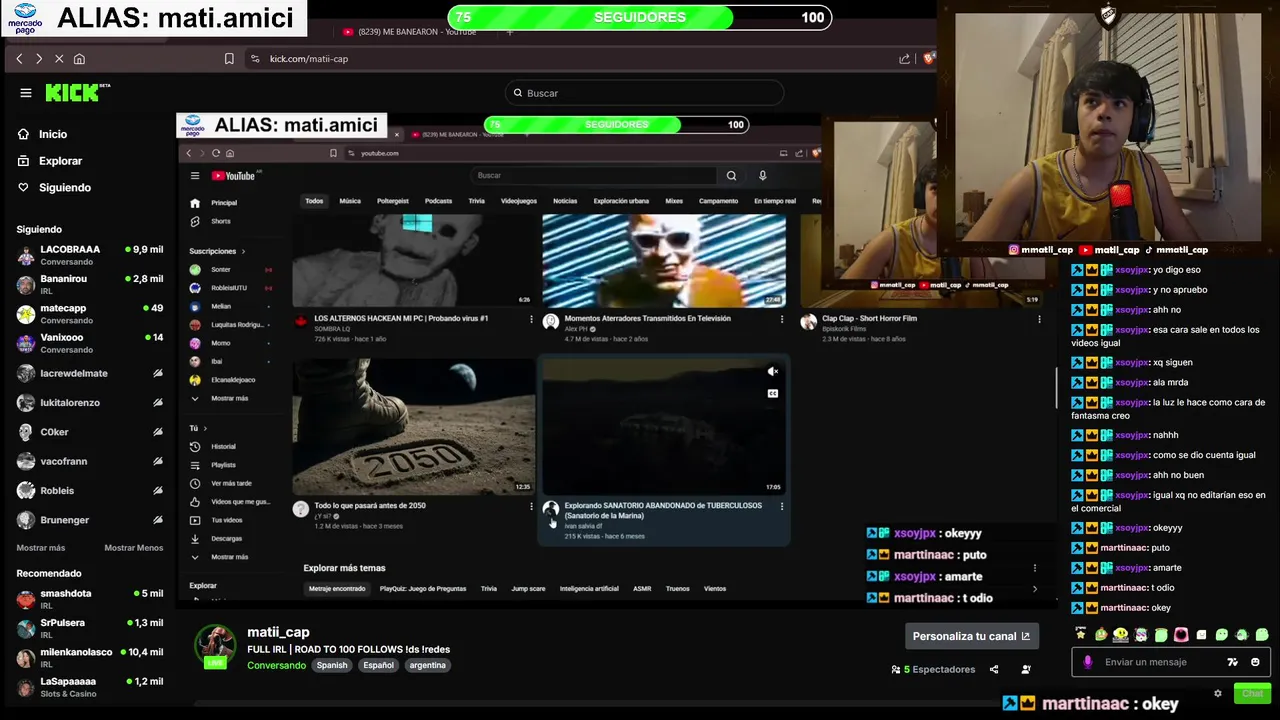The image size is (1280, 720).
Task: Go back in the browser
Action: pos(19,59)
